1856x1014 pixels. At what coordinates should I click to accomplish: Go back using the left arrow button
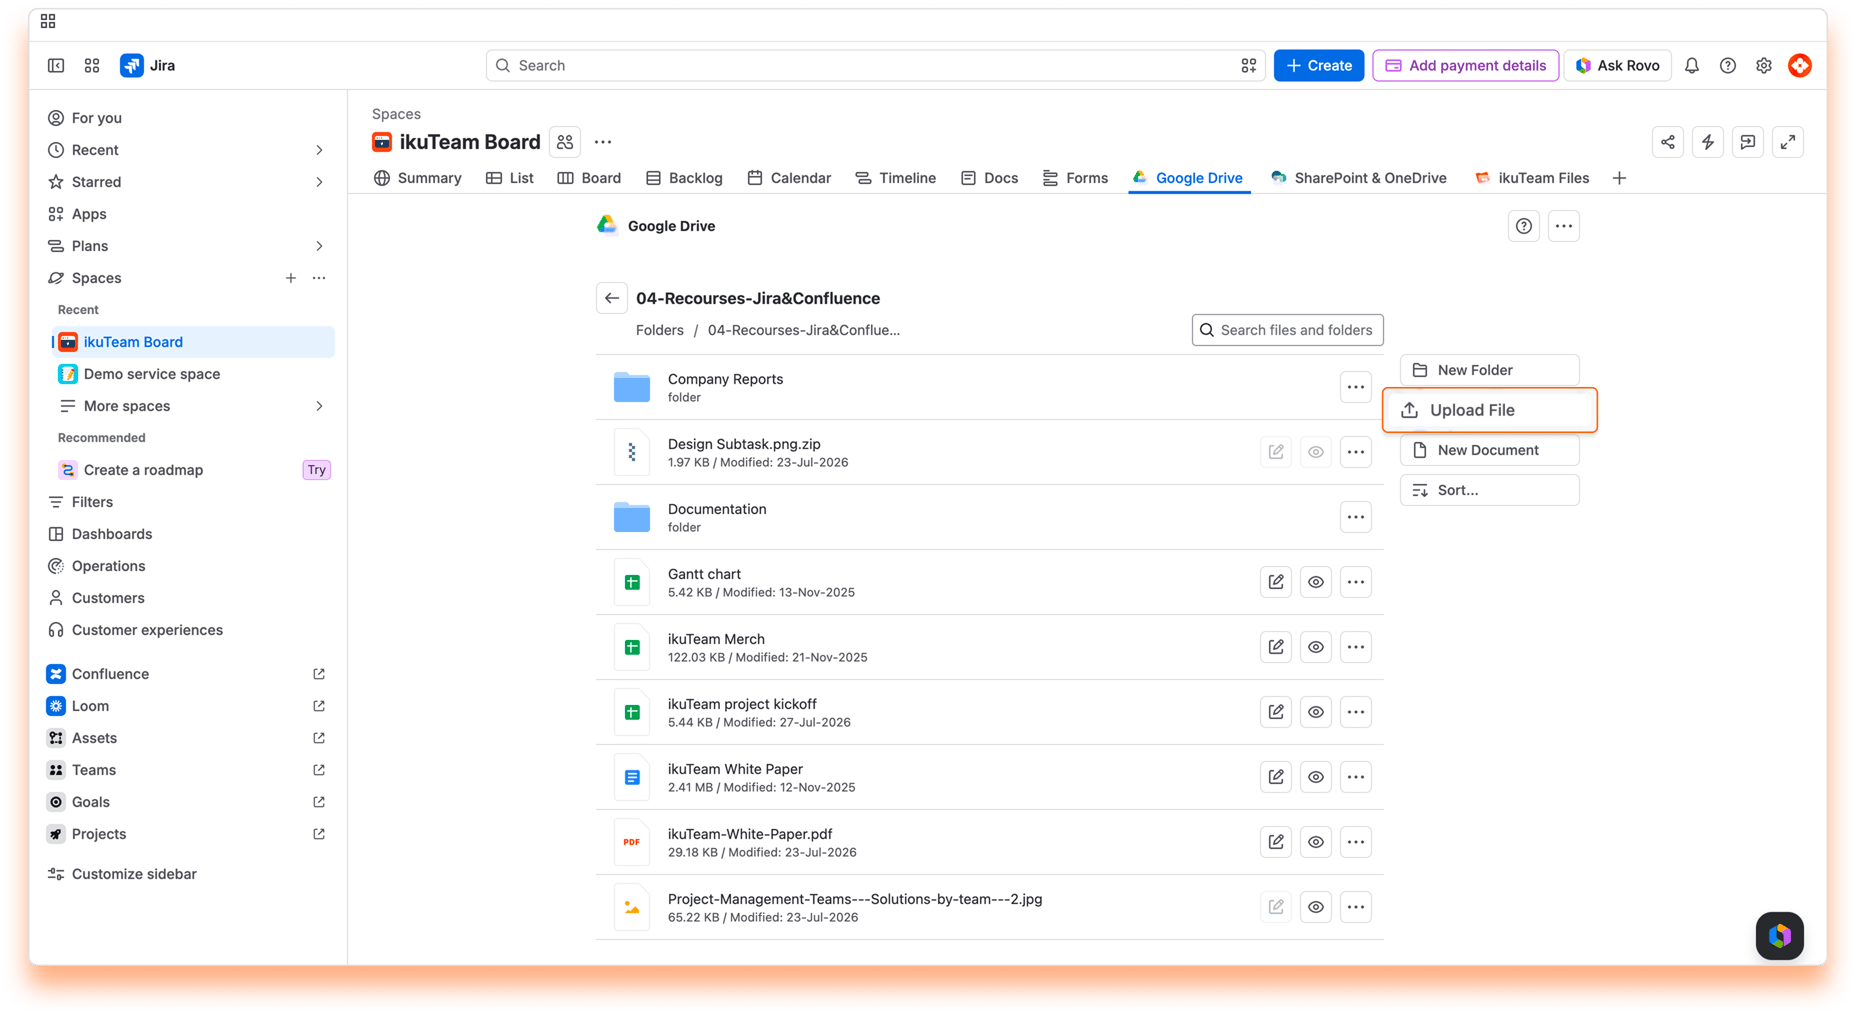[x=612, y=298]
